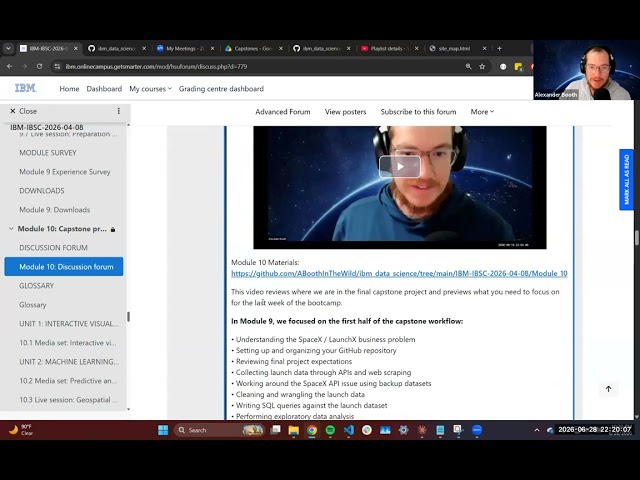Open Module 9: Downloads item
This screenshot has width=640, height=480.
click(55, 210)
